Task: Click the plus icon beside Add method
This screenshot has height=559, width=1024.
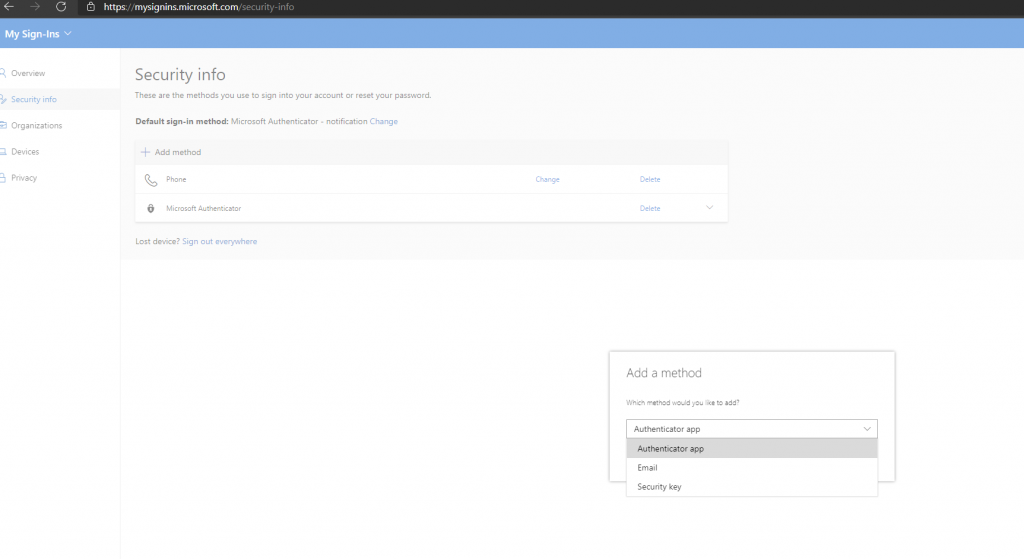Action: point(145,152)
